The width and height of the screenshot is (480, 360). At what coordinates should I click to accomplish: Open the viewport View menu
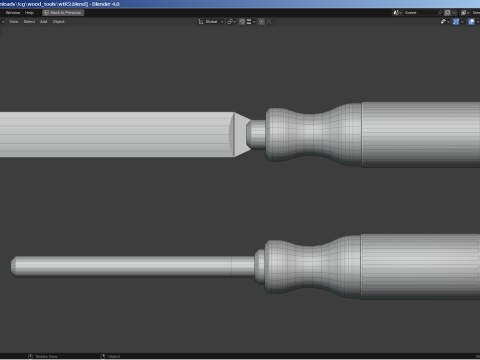click(14, 22)
